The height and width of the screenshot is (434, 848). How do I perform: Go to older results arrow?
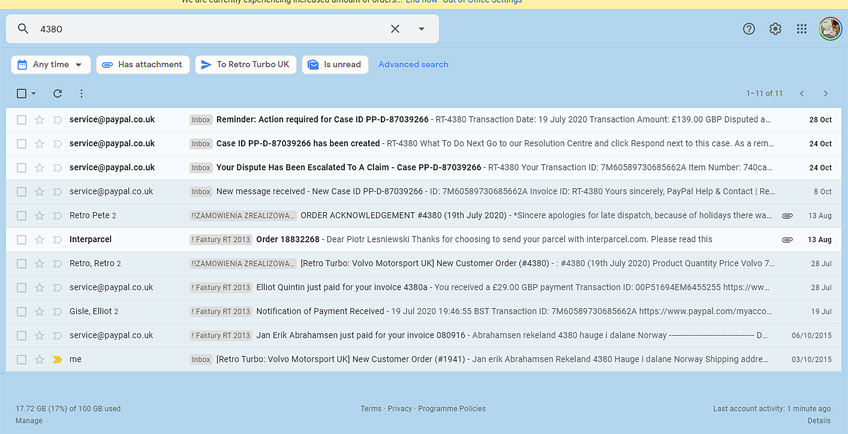pos(826,94)
